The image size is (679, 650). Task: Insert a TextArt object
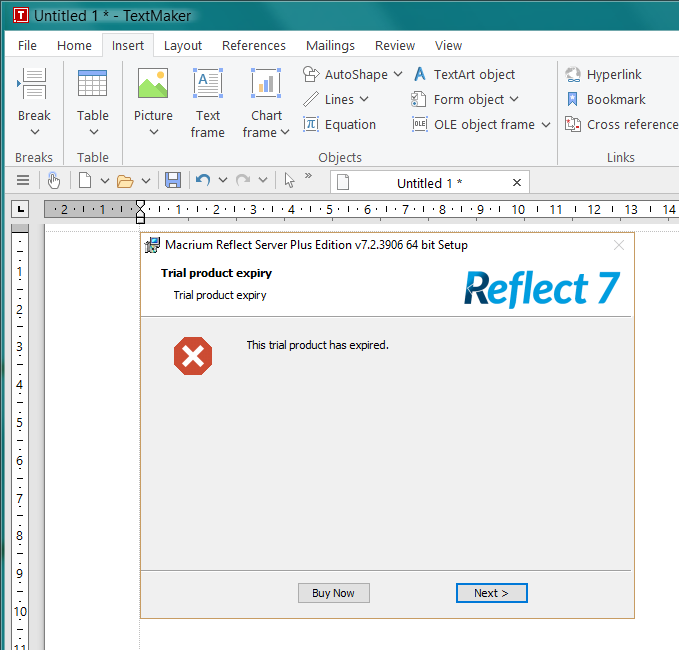(464, 75)
